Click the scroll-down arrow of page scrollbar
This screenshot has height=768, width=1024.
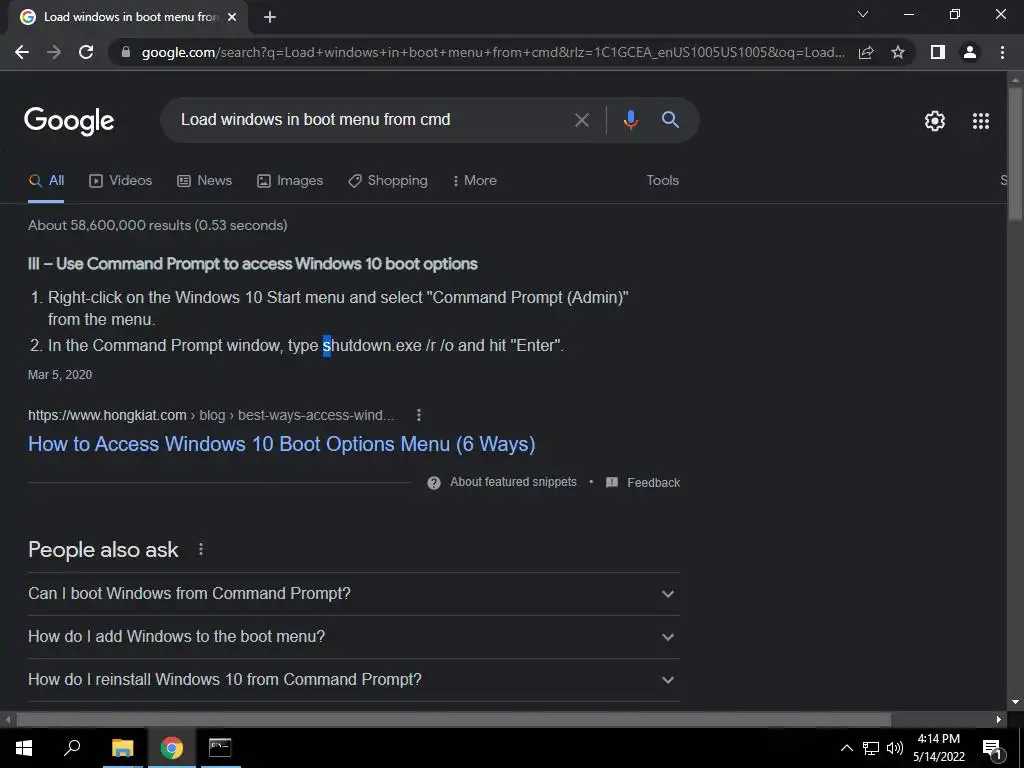[x=1015, y=702]
